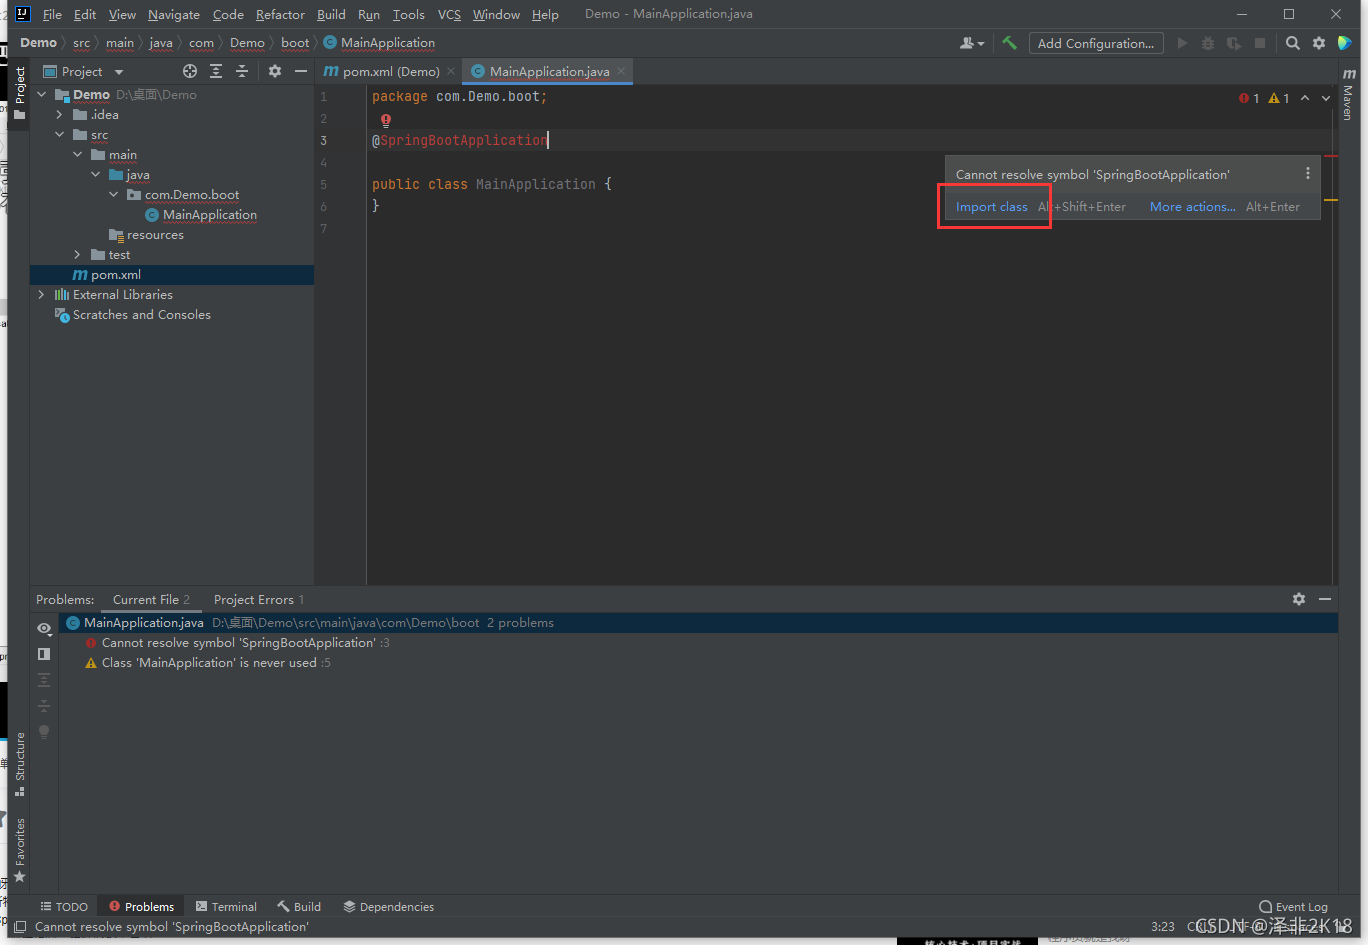This screenshot has width=1368, height=945.
Task: Hide the Project panel with minus icon
Action: [301, 71]
